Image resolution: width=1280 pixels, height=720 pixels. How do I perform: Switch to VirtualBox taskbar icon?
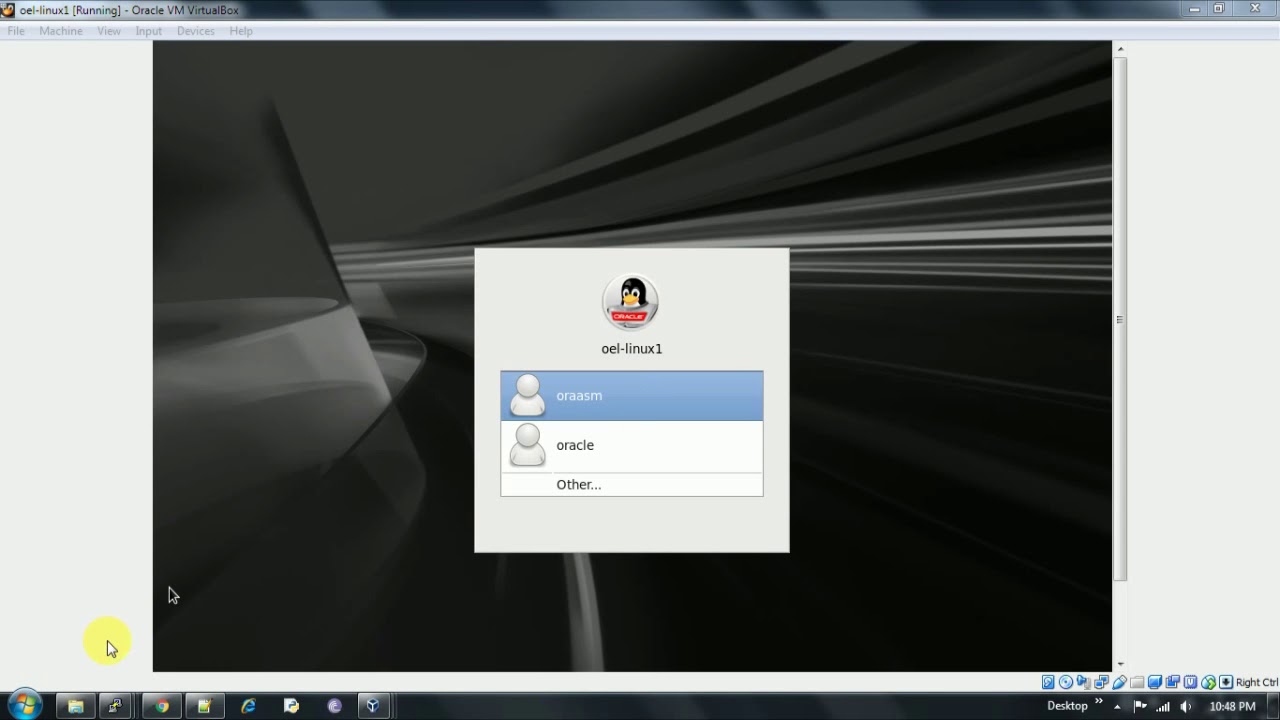(x=373, y=706)
